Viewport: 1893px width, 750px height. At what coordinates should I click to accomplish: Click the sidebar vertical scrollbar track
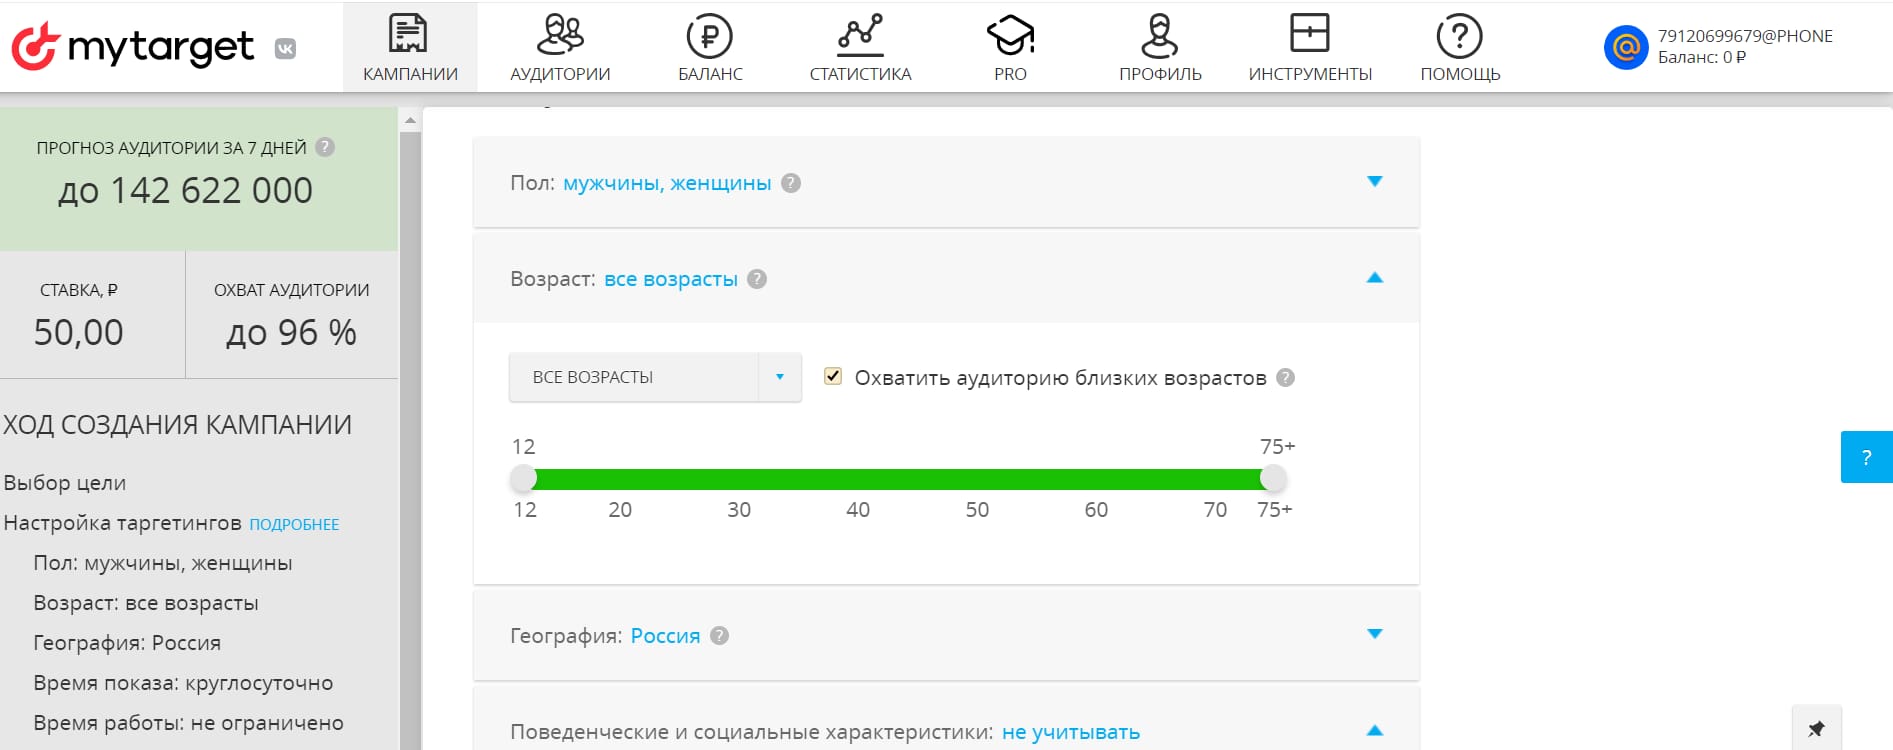pos(410,440)
